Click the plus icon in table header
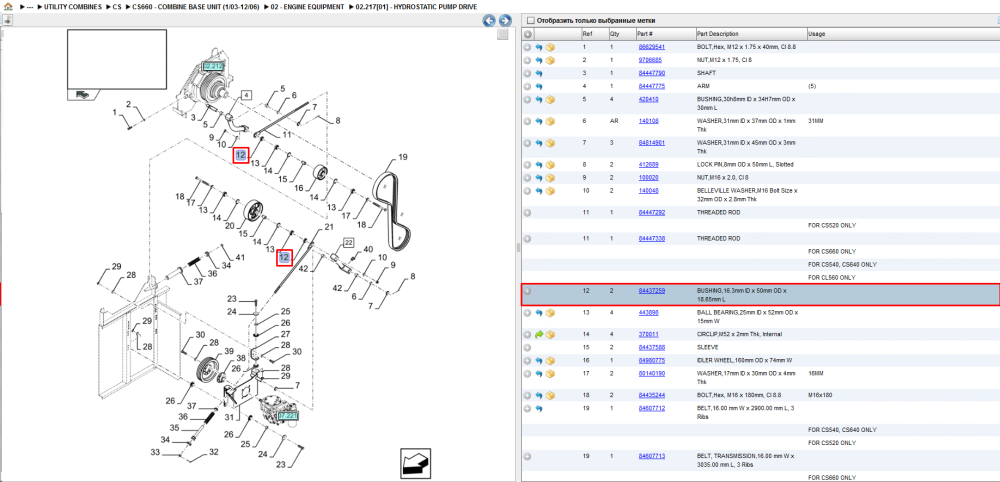The height and width of the screenshot is (482, 1000). point(527,34)
